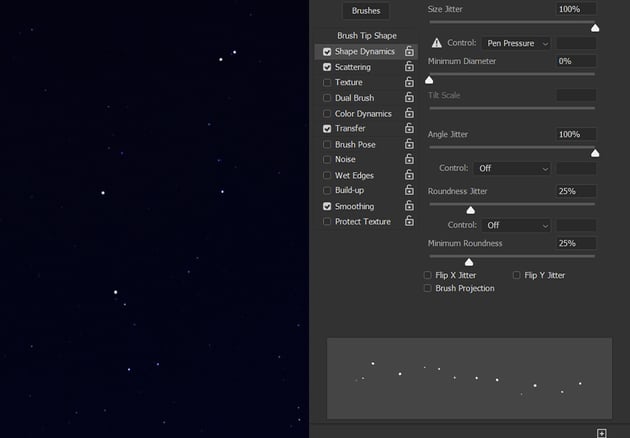
Task: Open the Roundness Jitter Control dropdown
Action: point(516,225)
